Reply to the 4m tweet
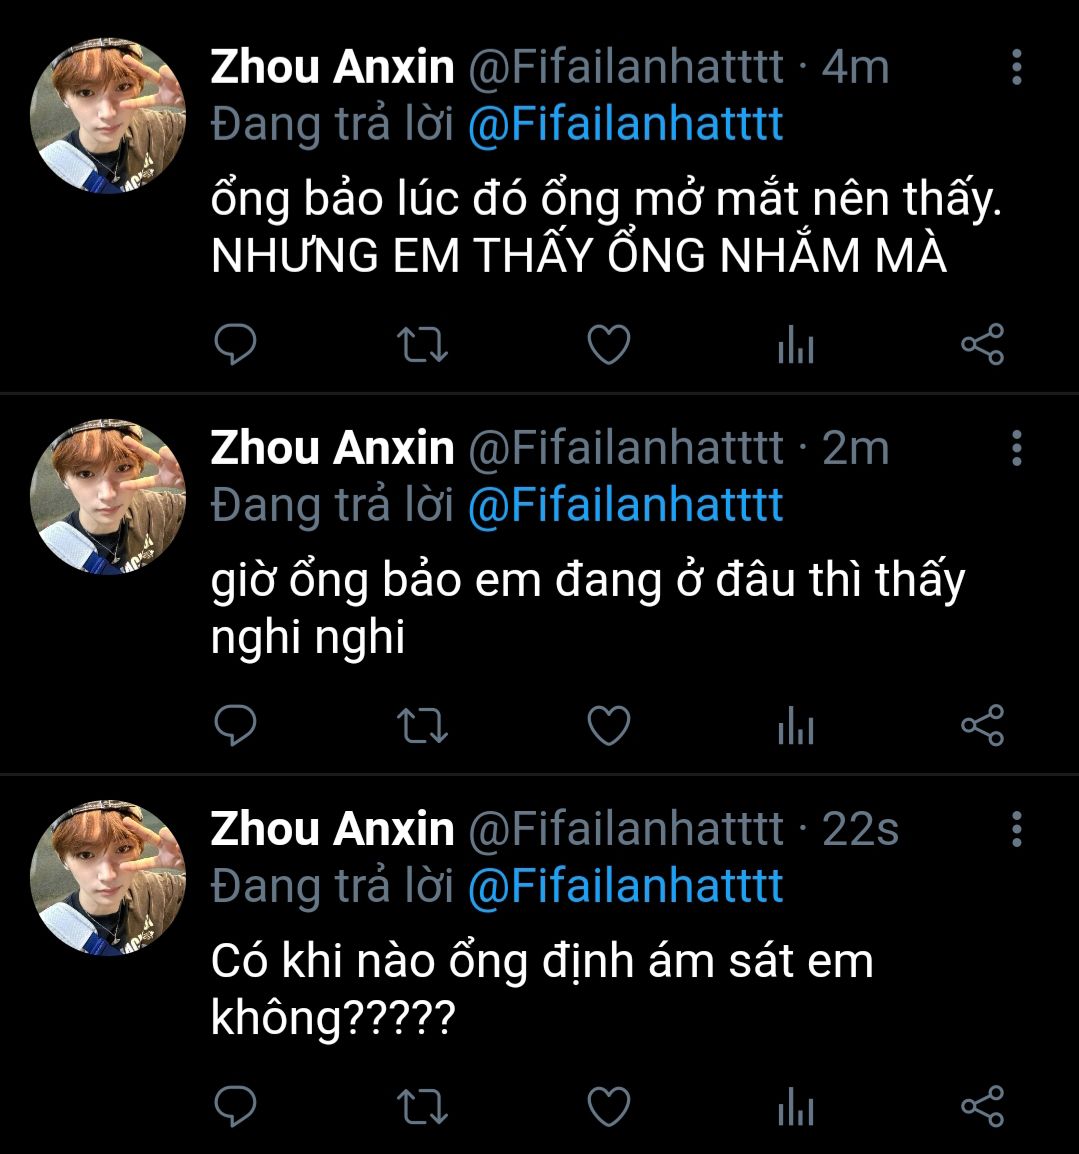The width and height of the screenshot is (1079, 1154). pos(235,344)
